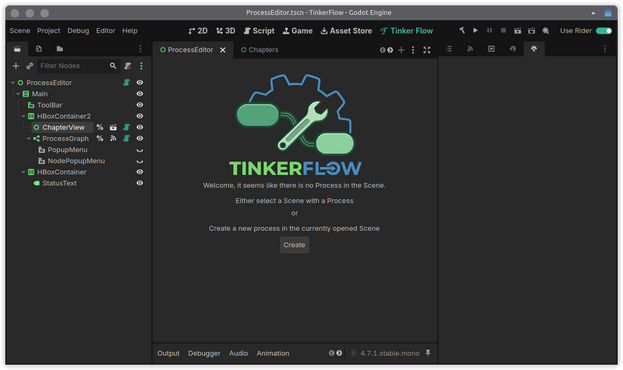The width and height of the screenshot is (623, 370).
Task: Open the Output bottom panel
Action: pyautogui.click(x=168, y=353)
